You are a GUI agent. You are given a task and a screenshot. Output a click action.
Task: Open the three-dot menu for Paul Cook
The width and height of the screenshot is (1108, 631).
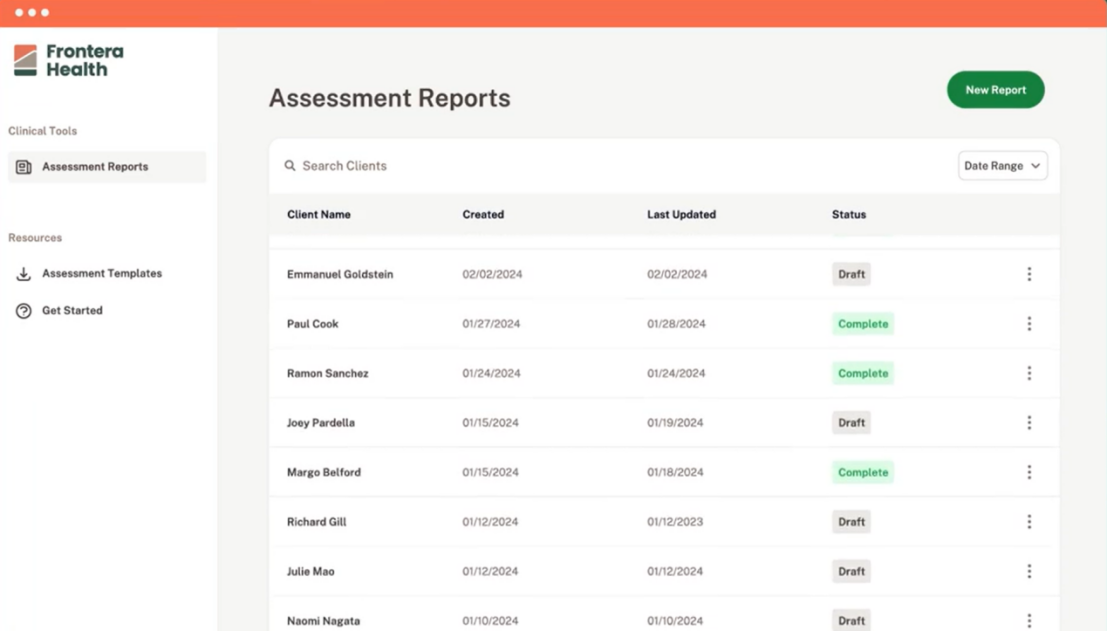coord(1029,324)
